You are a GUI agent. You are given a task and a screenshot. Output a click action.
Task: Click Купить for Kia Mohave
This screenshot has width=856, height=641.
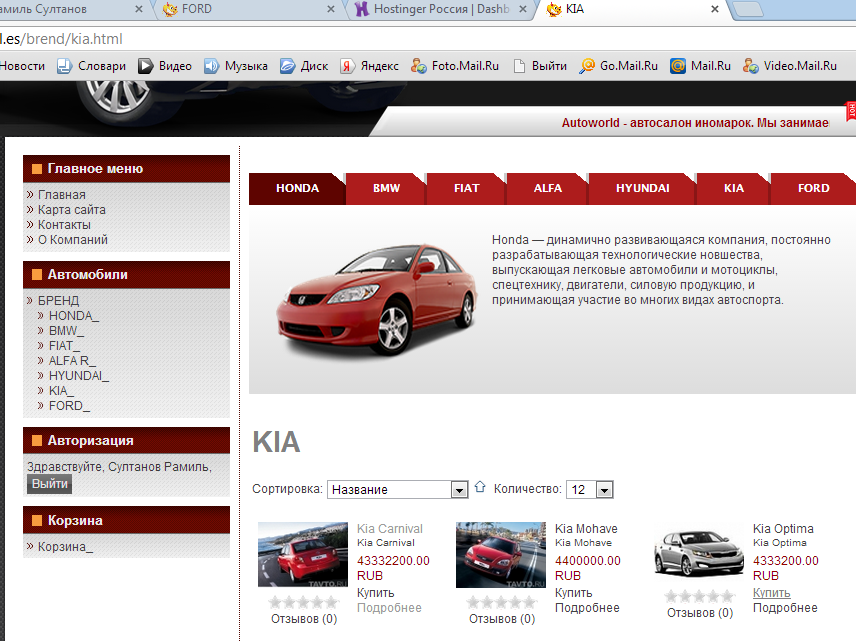574,593
